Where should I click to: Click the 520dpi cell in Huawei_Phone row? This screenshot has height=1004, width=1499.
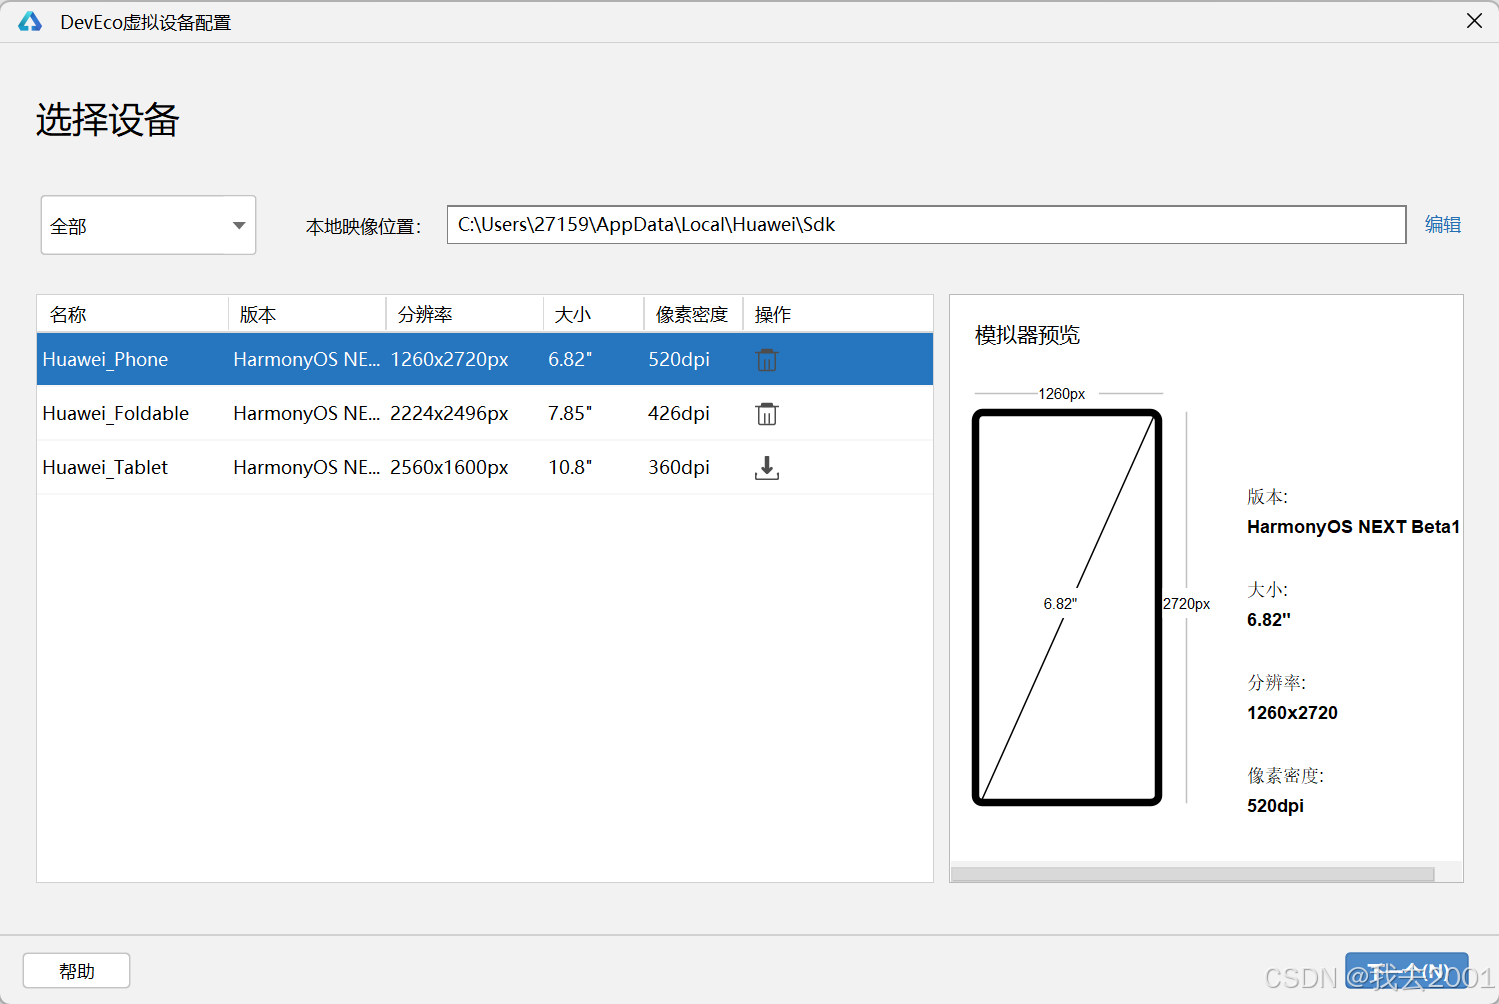(679, 360)
